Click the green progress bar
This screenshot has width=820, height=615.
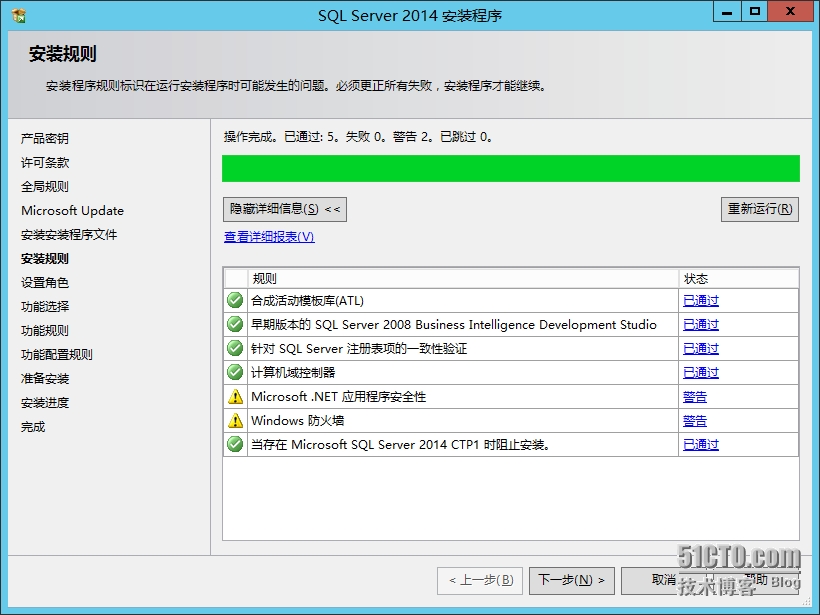pyautogui.click(x=511, y=168)
